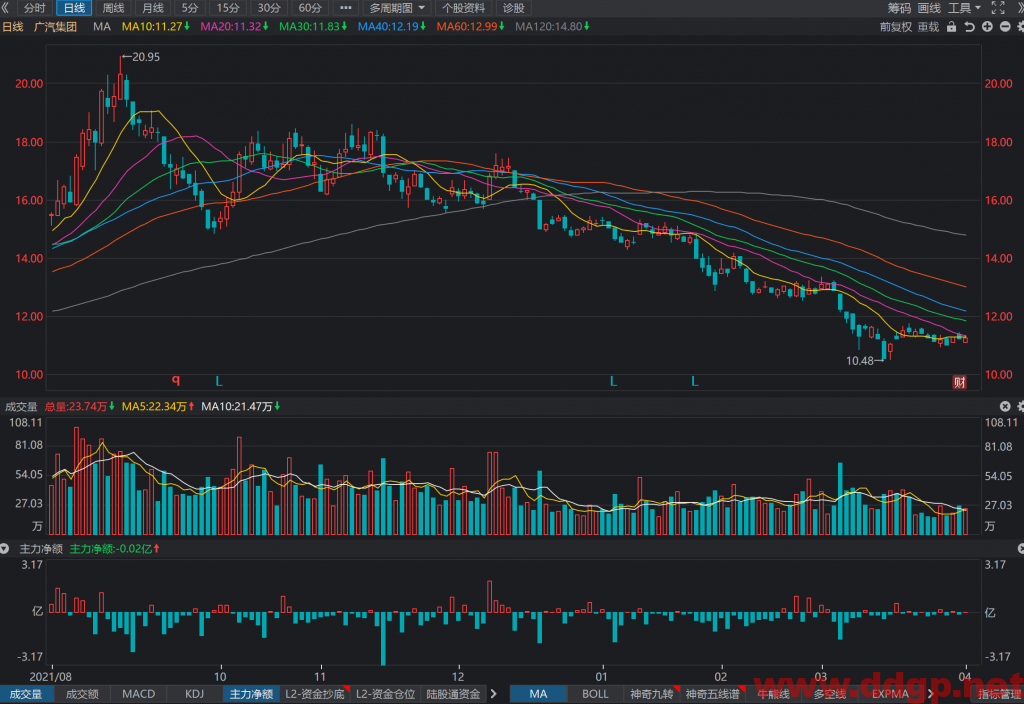Screen dimensions: 1024x704
Task: Close the 成交量 volume panel
Action: [x=1005, y=406]
